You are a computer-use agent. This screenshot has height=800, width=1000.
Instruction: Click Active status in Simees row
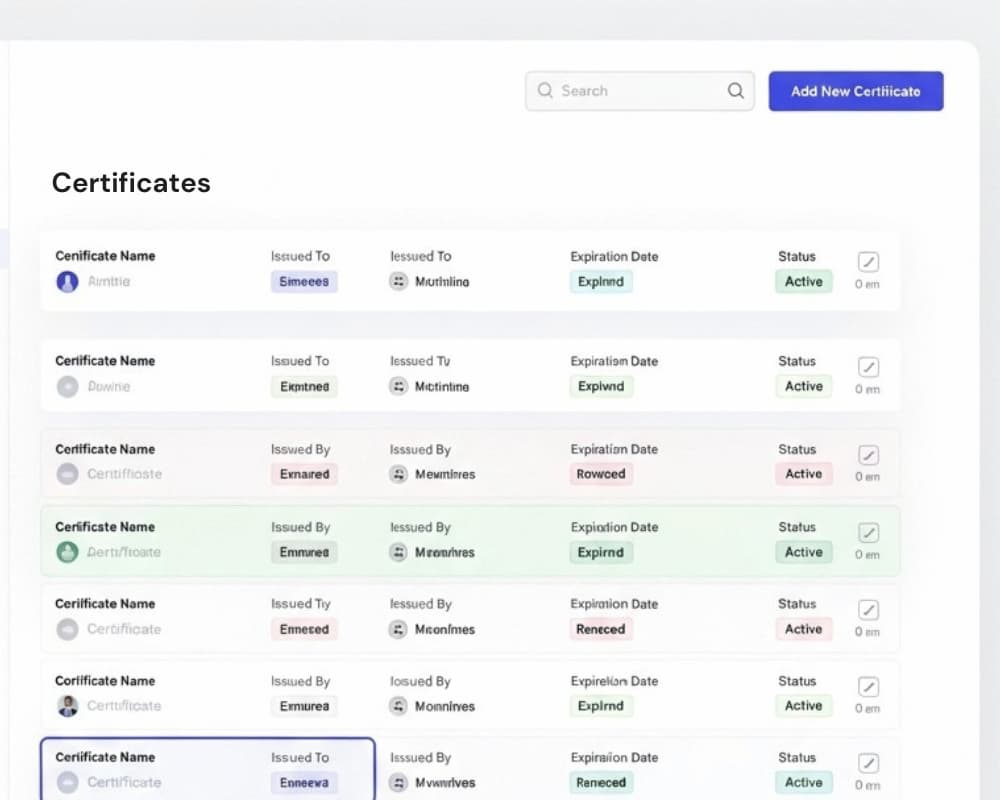(804, 281)
